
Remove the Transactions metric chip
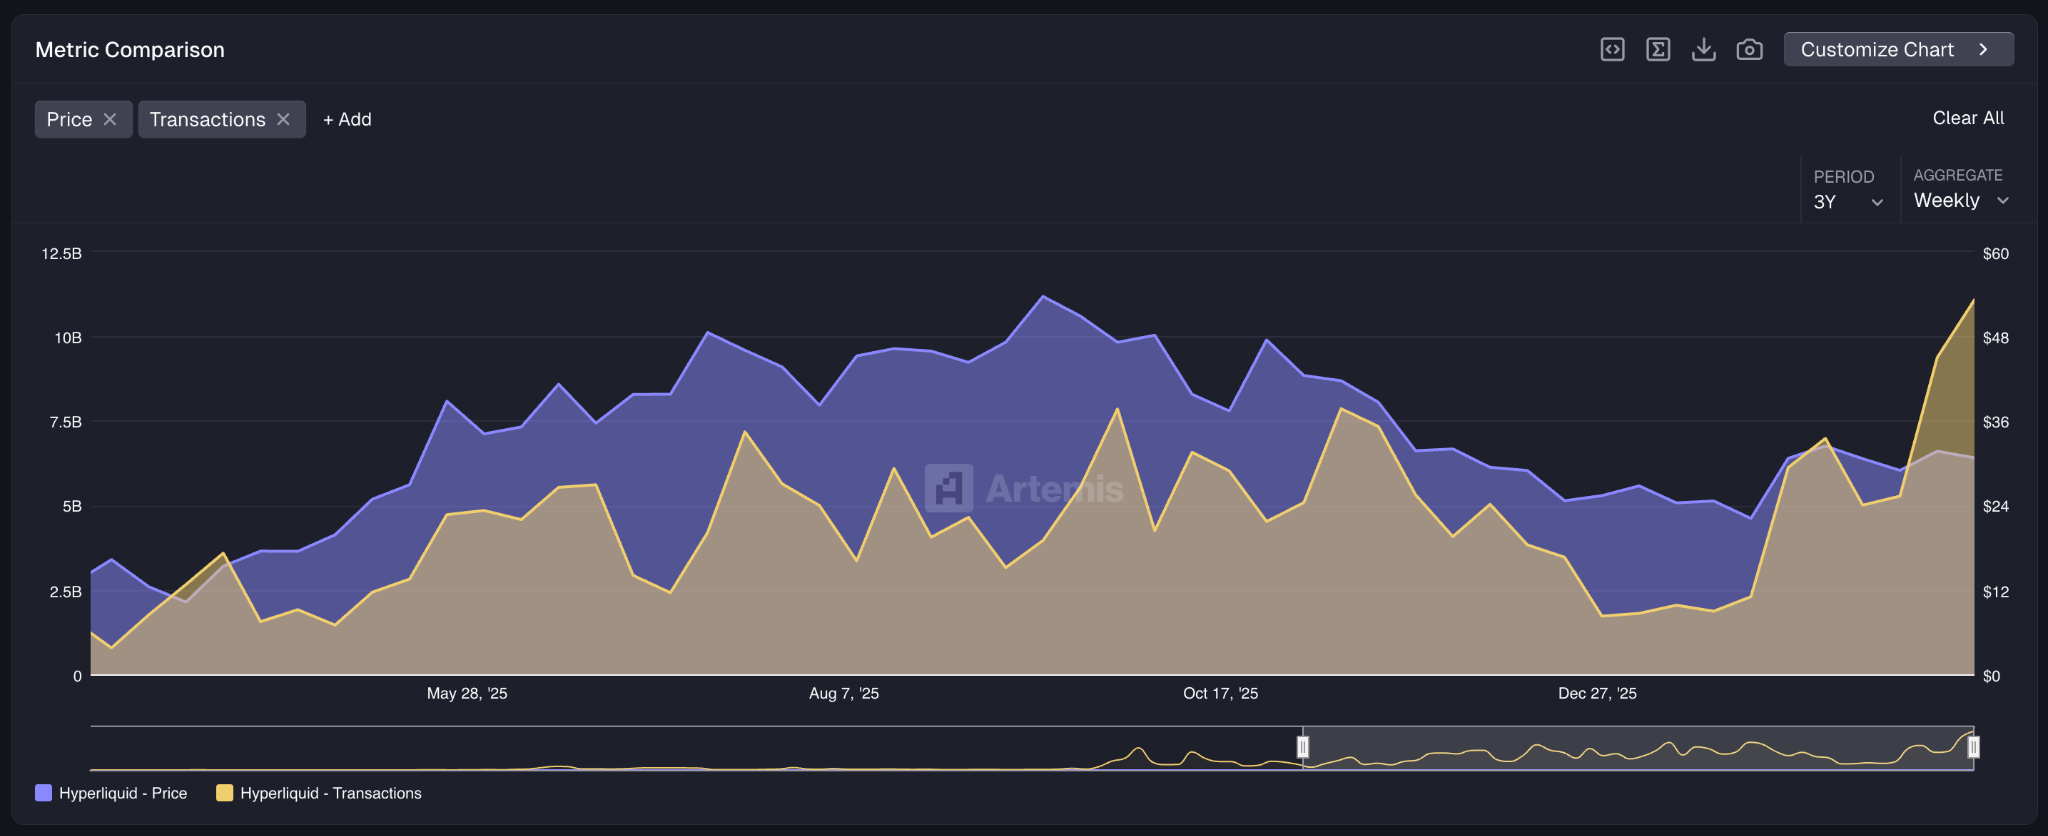(x=284, y=119)
